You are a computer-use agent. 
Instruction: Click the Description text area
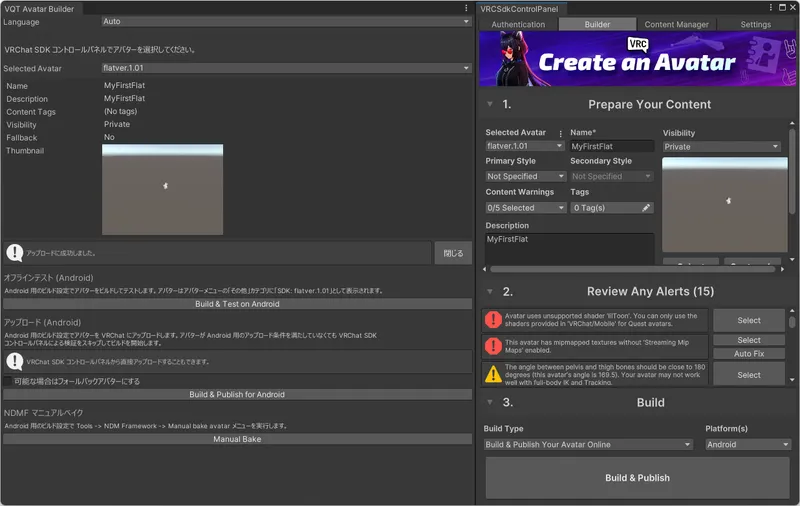click(569, 249)
